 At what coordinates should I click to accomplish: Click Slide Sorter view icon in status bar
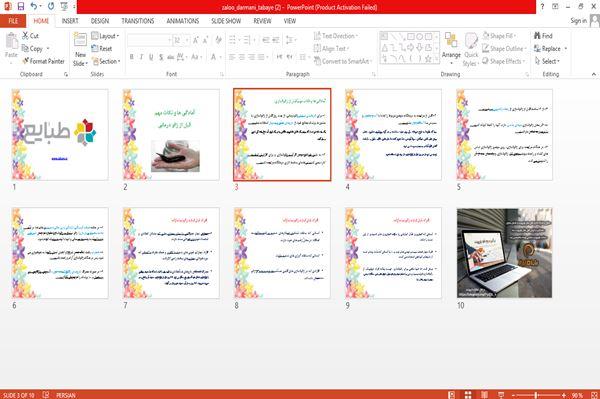(468, 395)
